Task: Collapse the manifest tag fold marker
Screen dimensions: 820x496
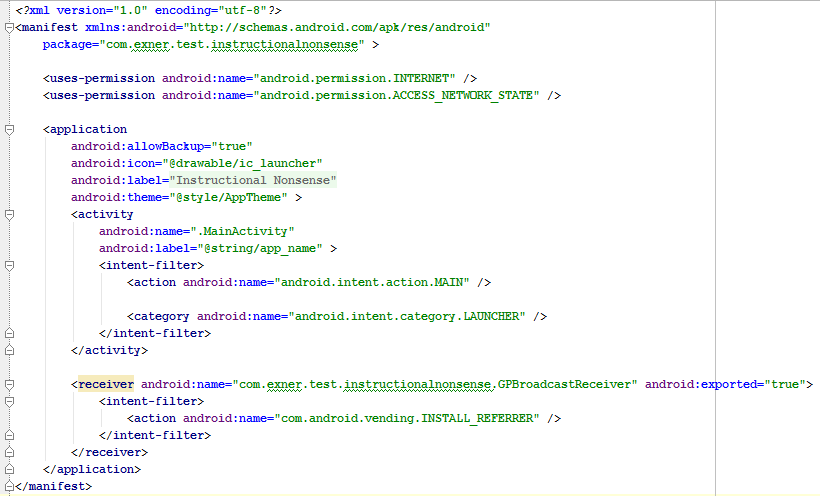Action: click(8, 28)
